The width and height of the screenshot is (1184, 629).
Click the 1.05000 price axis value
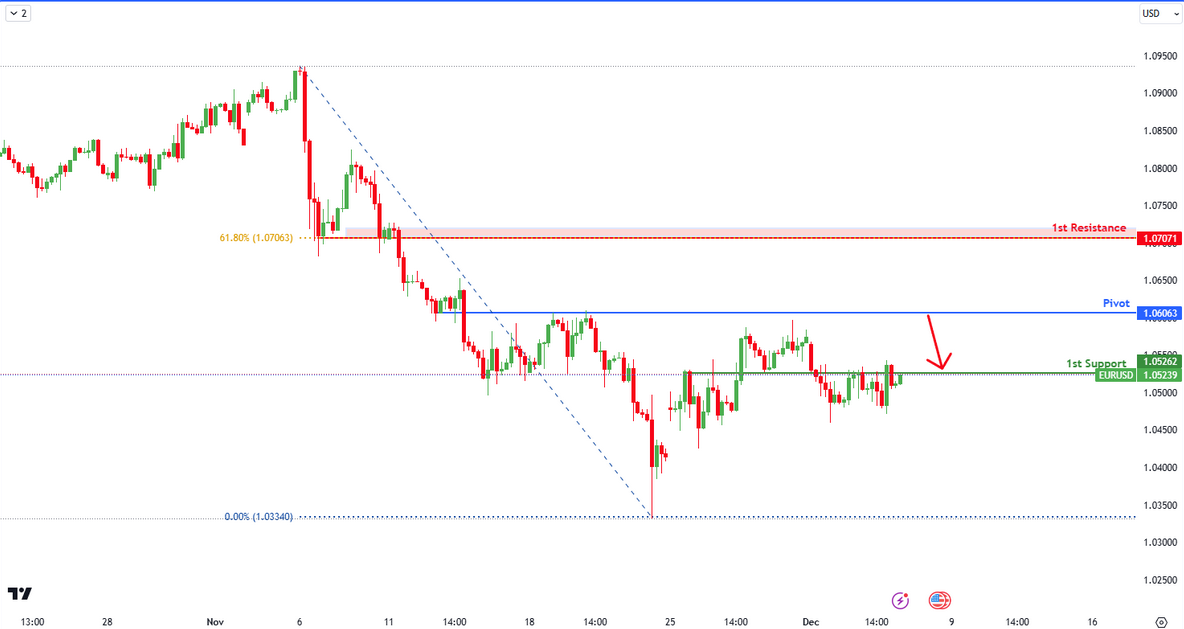pos(1160,393)
